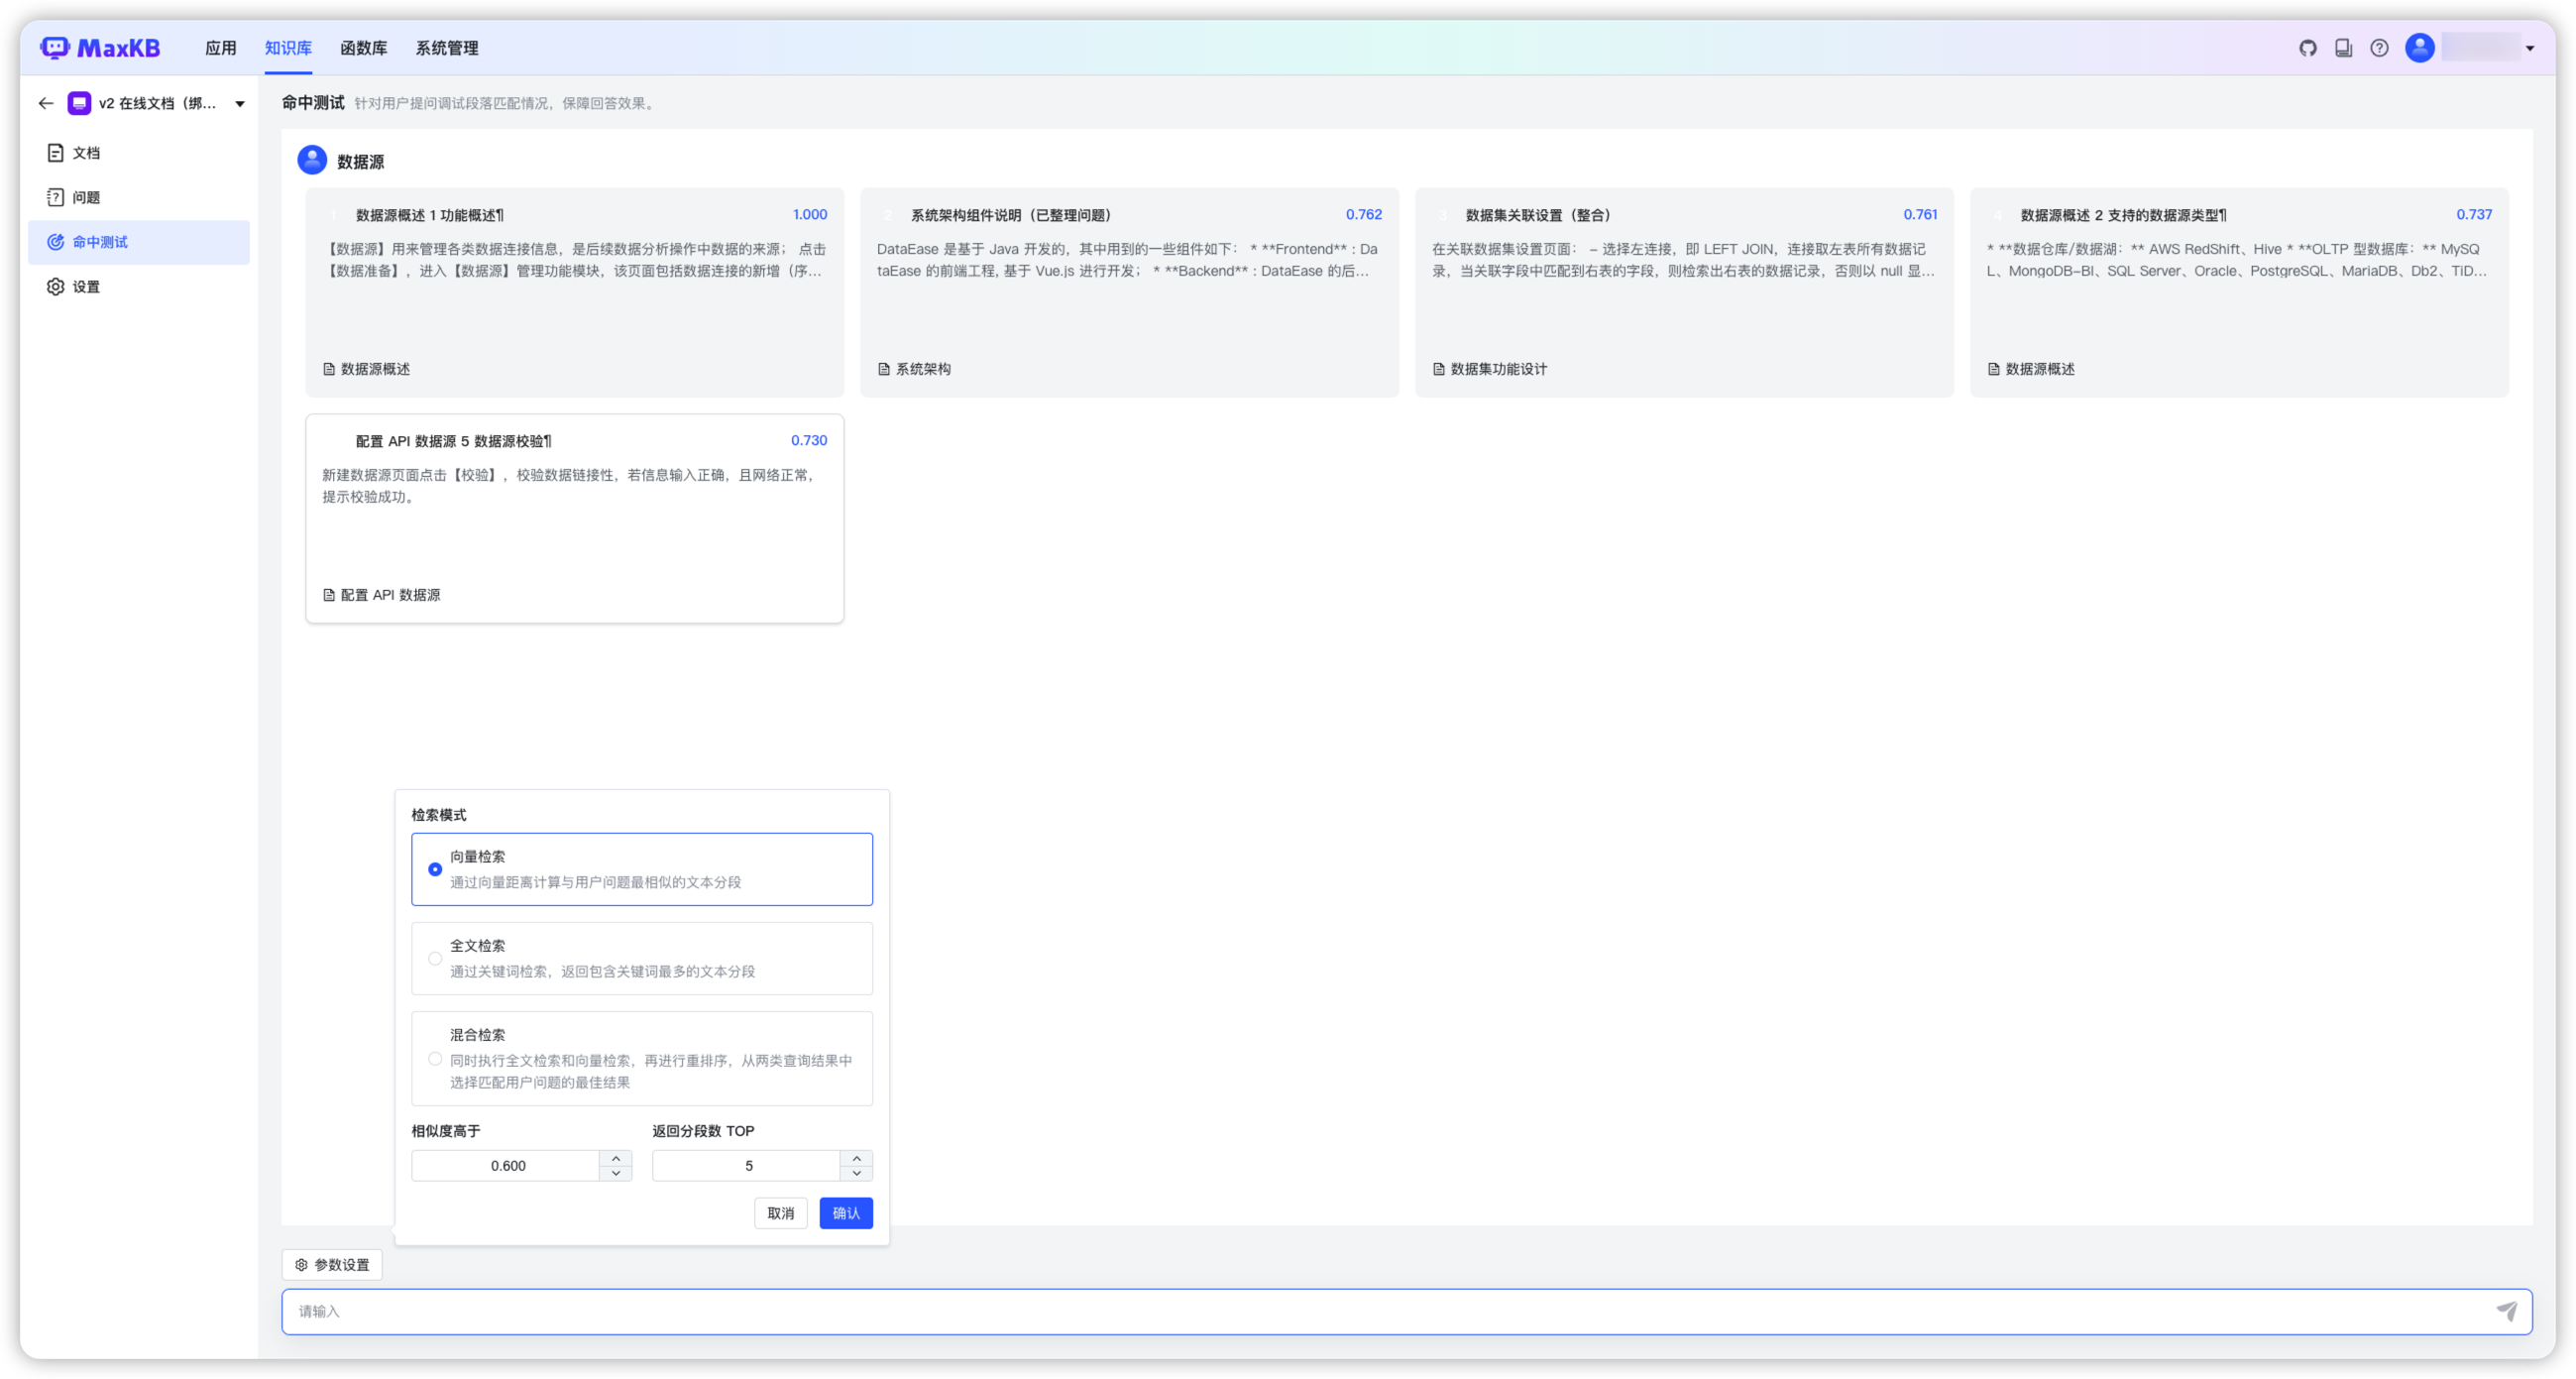The image size is (2576, 1379).
Task: Expand the v2 在线文档 knowledge base dropdown
Action: [x=239, y=103]
